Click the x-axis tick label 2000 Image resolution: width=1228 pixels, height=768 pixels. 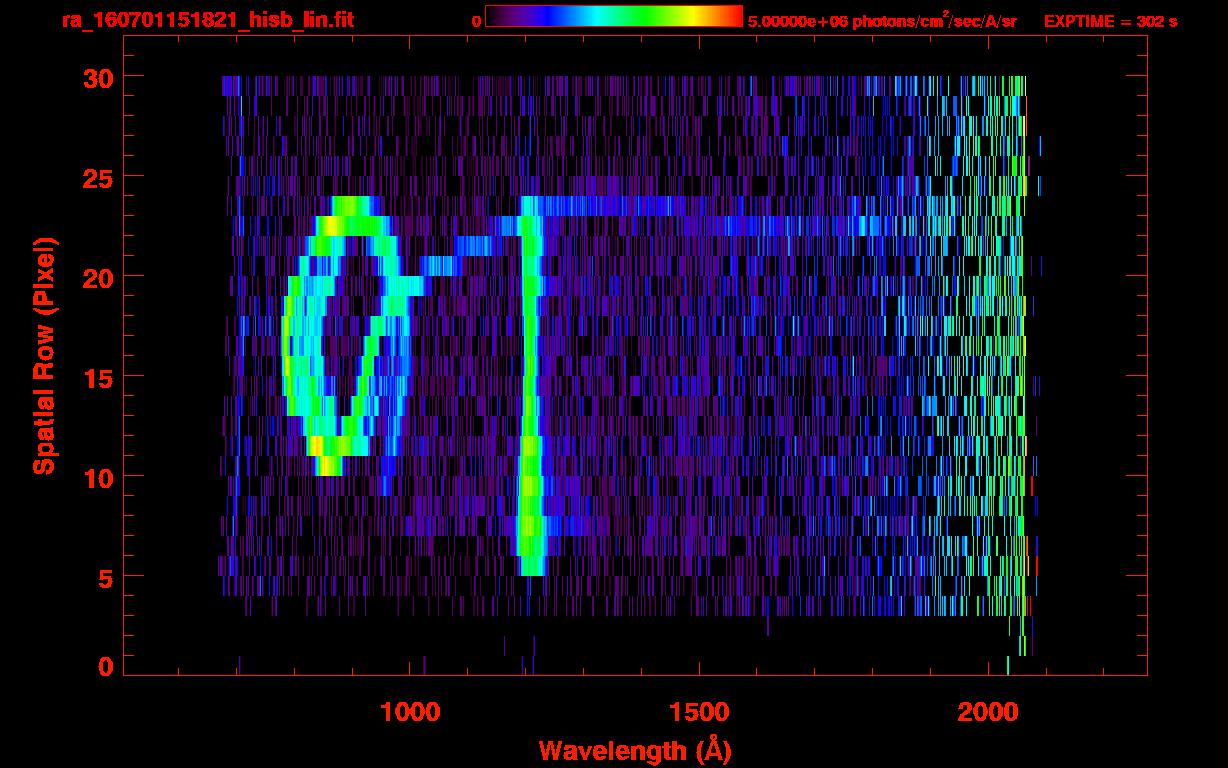pyautogui.click(x=988, y=712)
